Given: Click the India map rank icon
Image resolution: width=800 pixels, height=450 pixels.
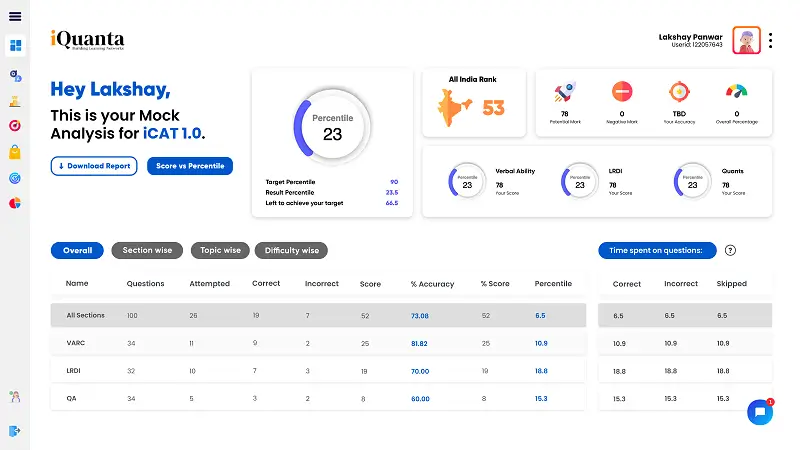Looking at the screenshot, I should 454,107.
